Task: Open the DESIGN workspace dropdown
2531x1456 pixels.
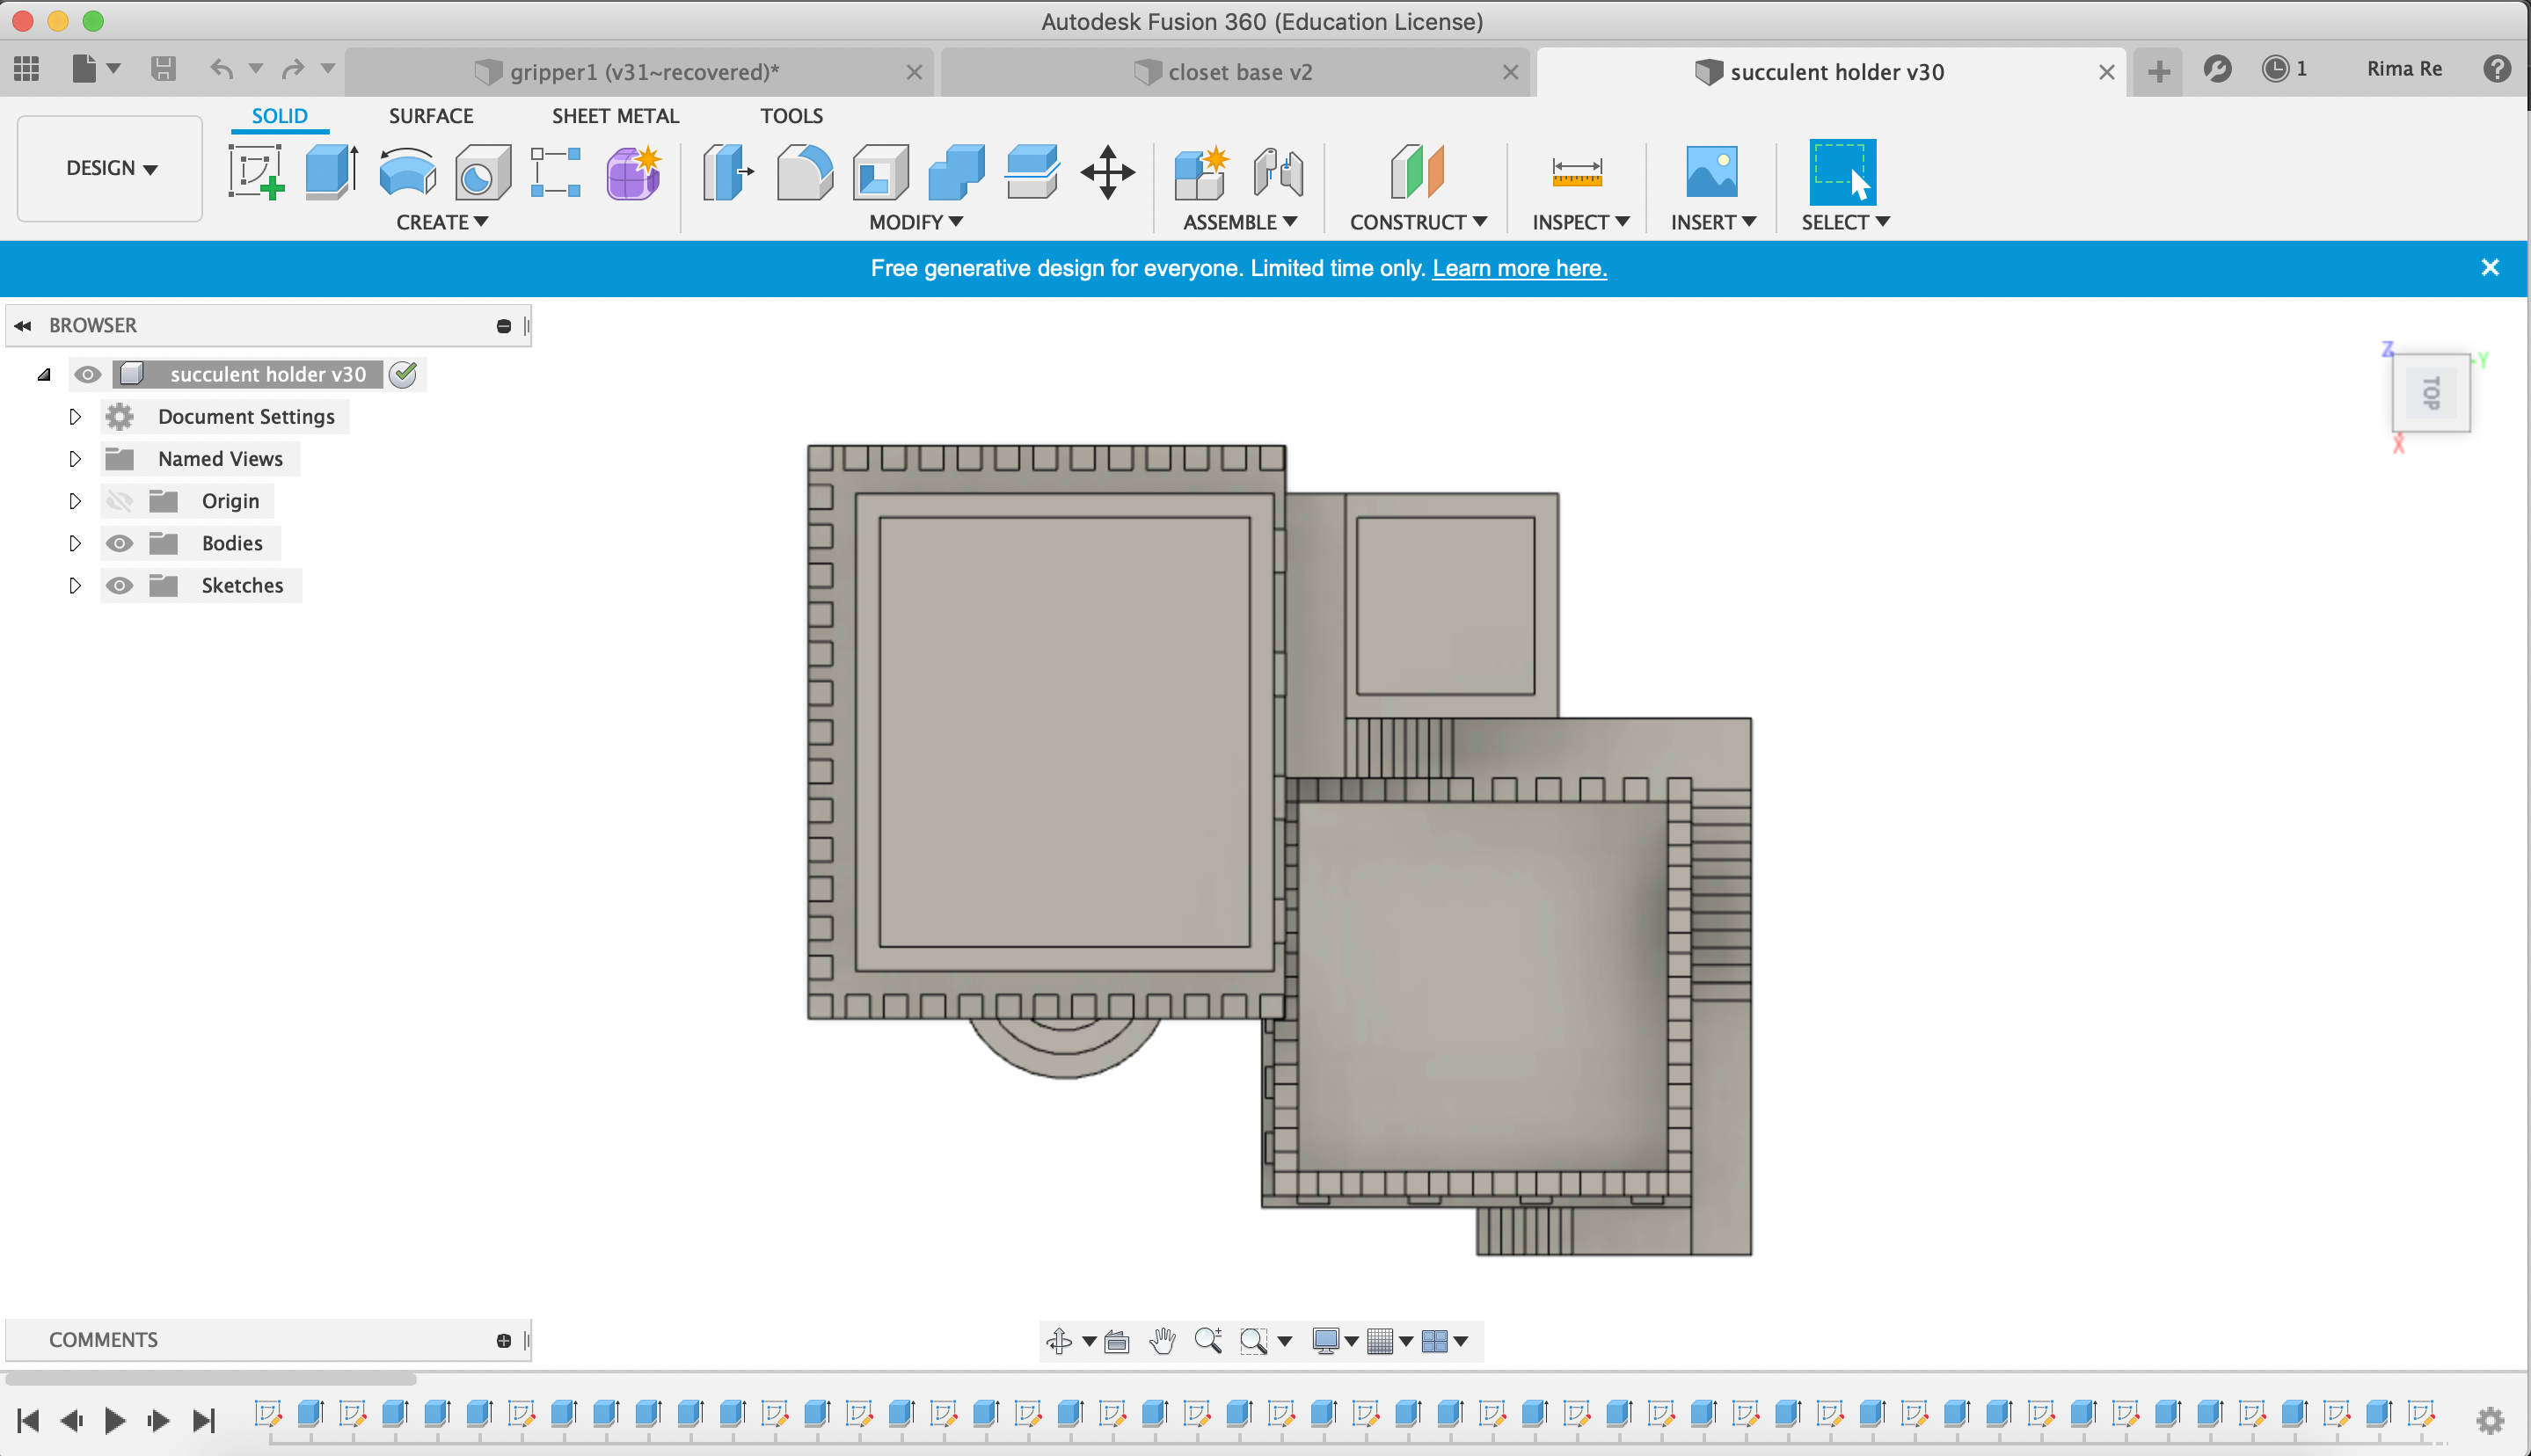Action: (110, 168)
